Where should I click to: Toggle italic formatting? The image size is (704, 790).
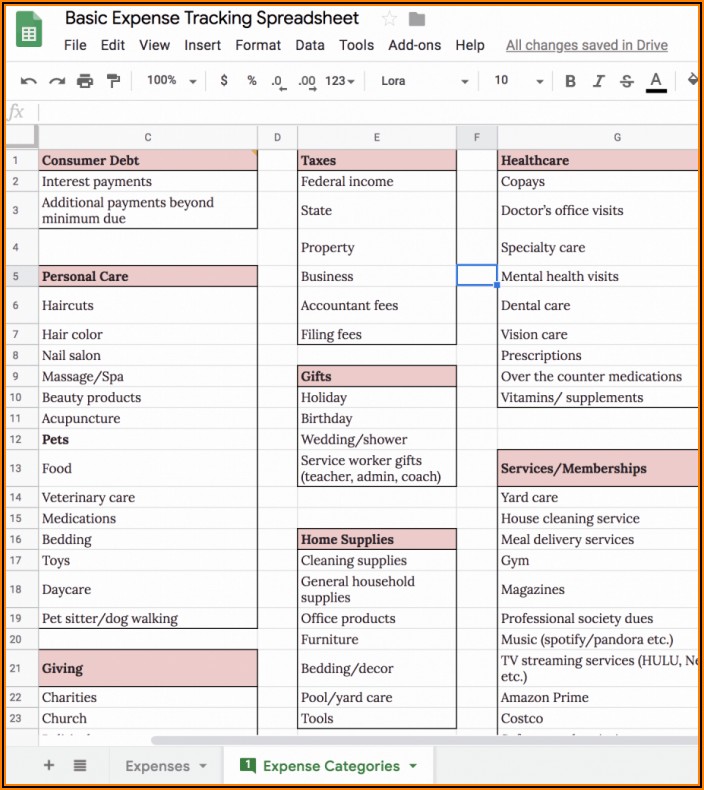[598, 81]
